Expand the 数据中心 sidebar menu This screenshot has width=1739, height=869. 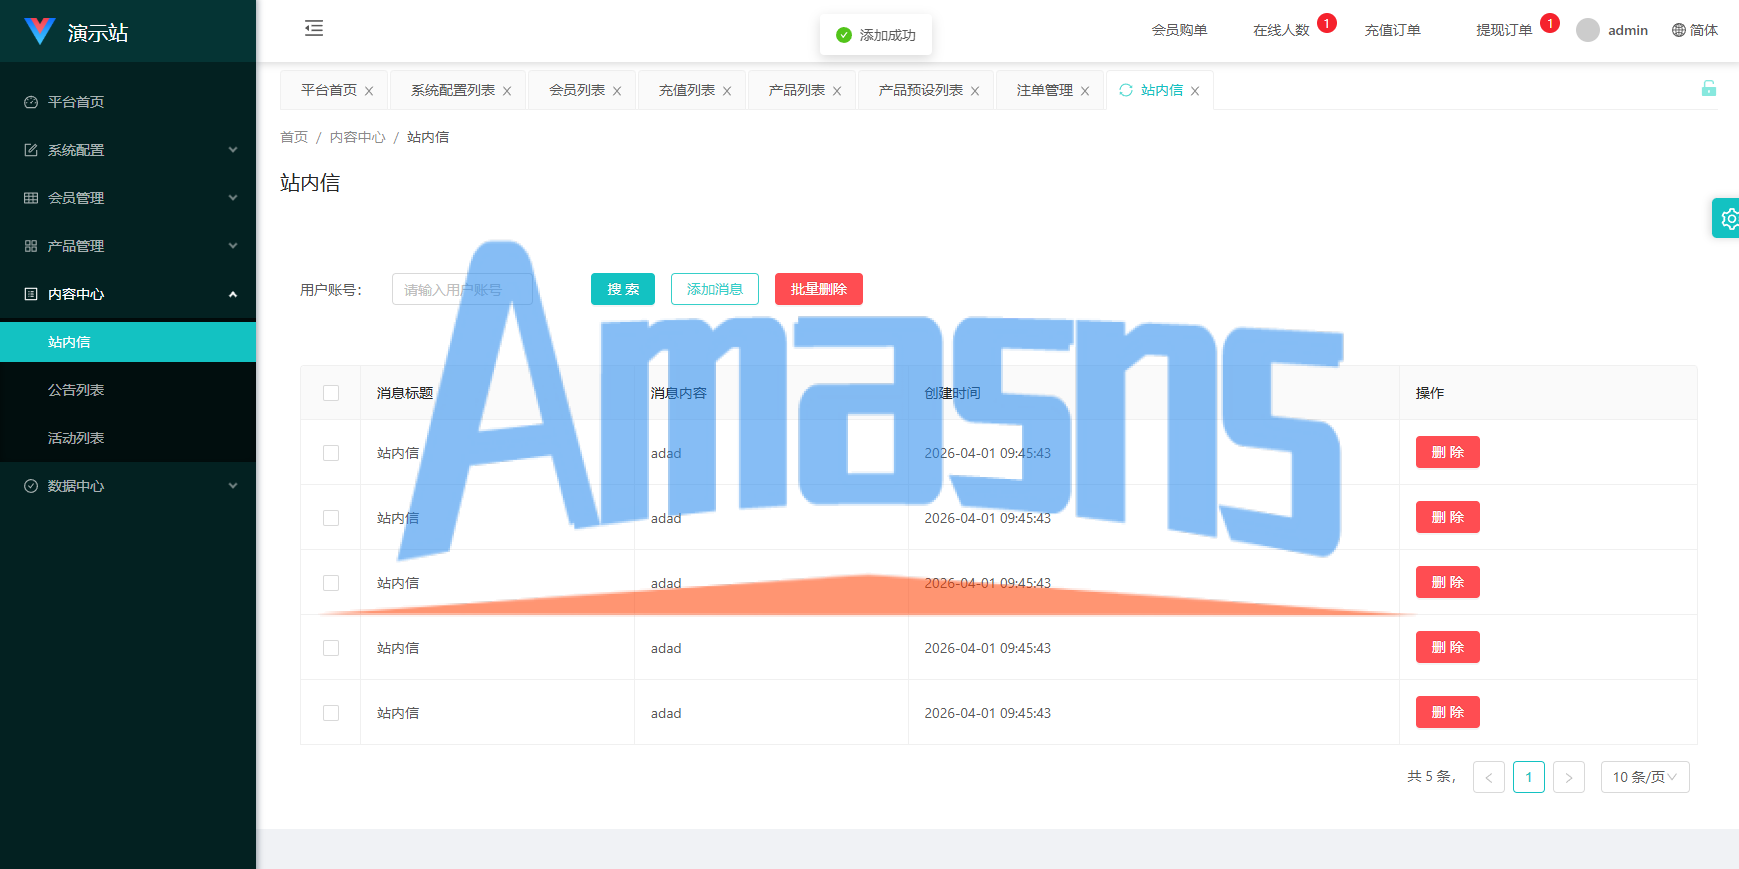(128, 486)
